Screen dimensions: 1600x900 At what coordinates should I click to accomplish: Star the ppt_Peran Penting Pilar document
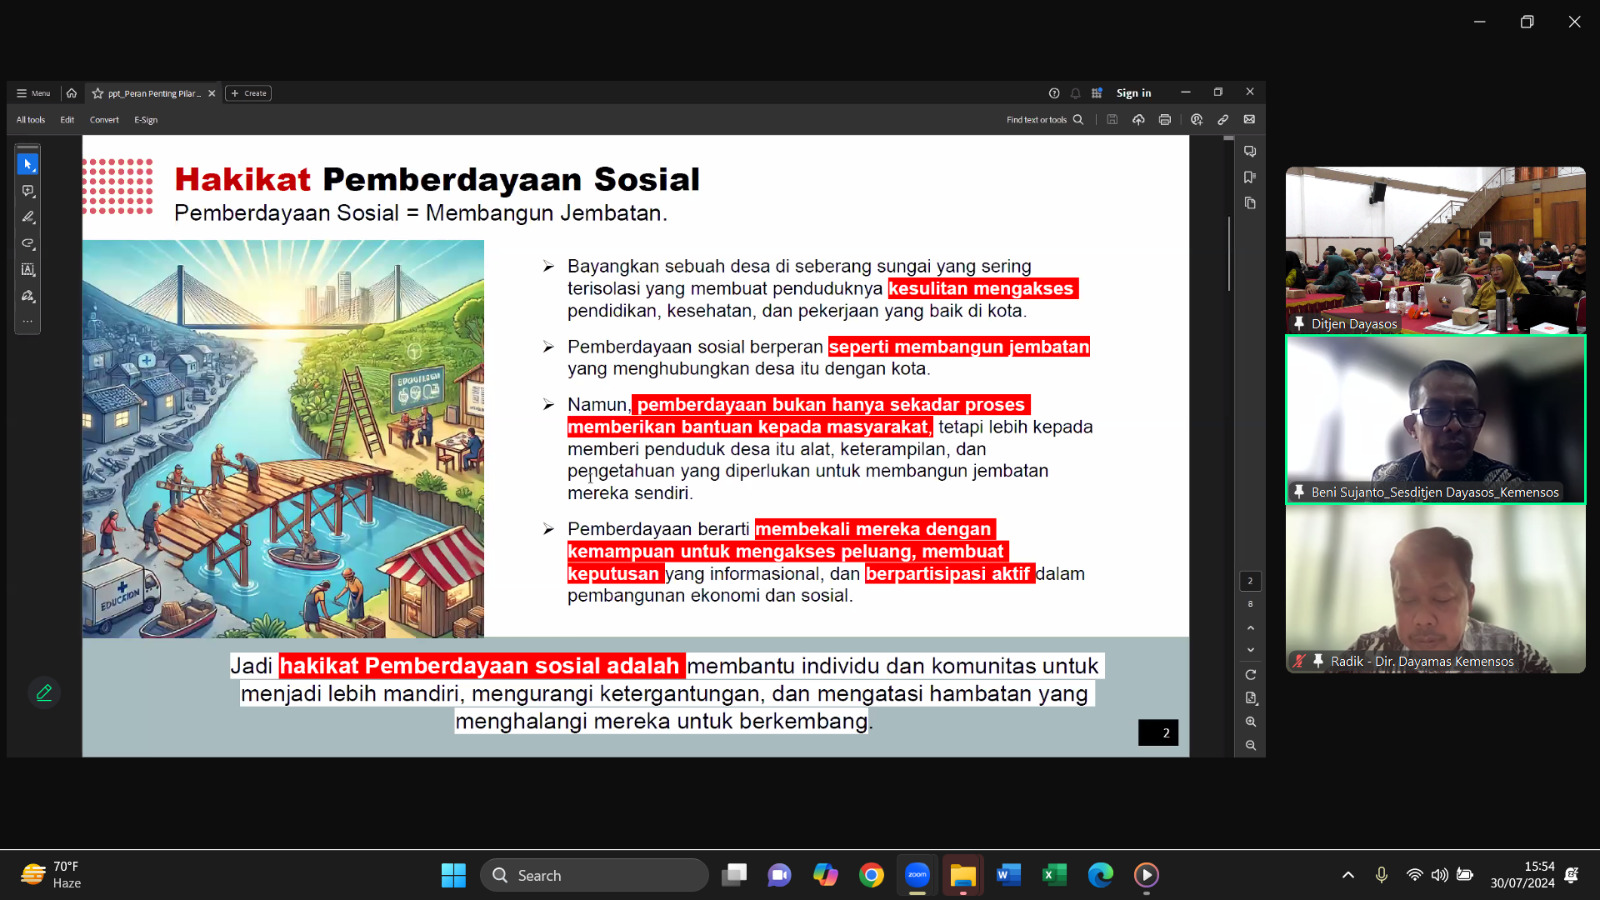[x=98, y=93]
